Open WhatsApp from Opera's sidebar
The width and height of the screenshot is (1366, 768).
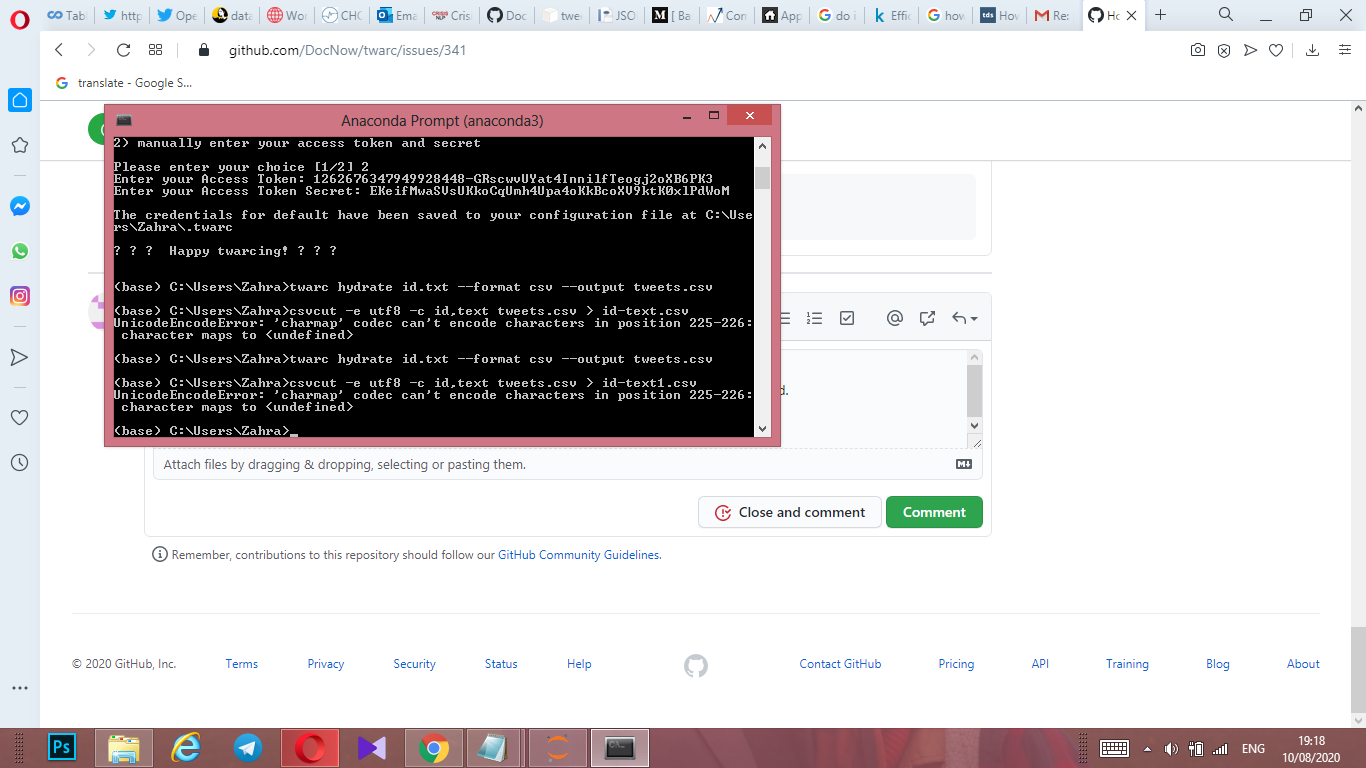click(x=19, y=251)
